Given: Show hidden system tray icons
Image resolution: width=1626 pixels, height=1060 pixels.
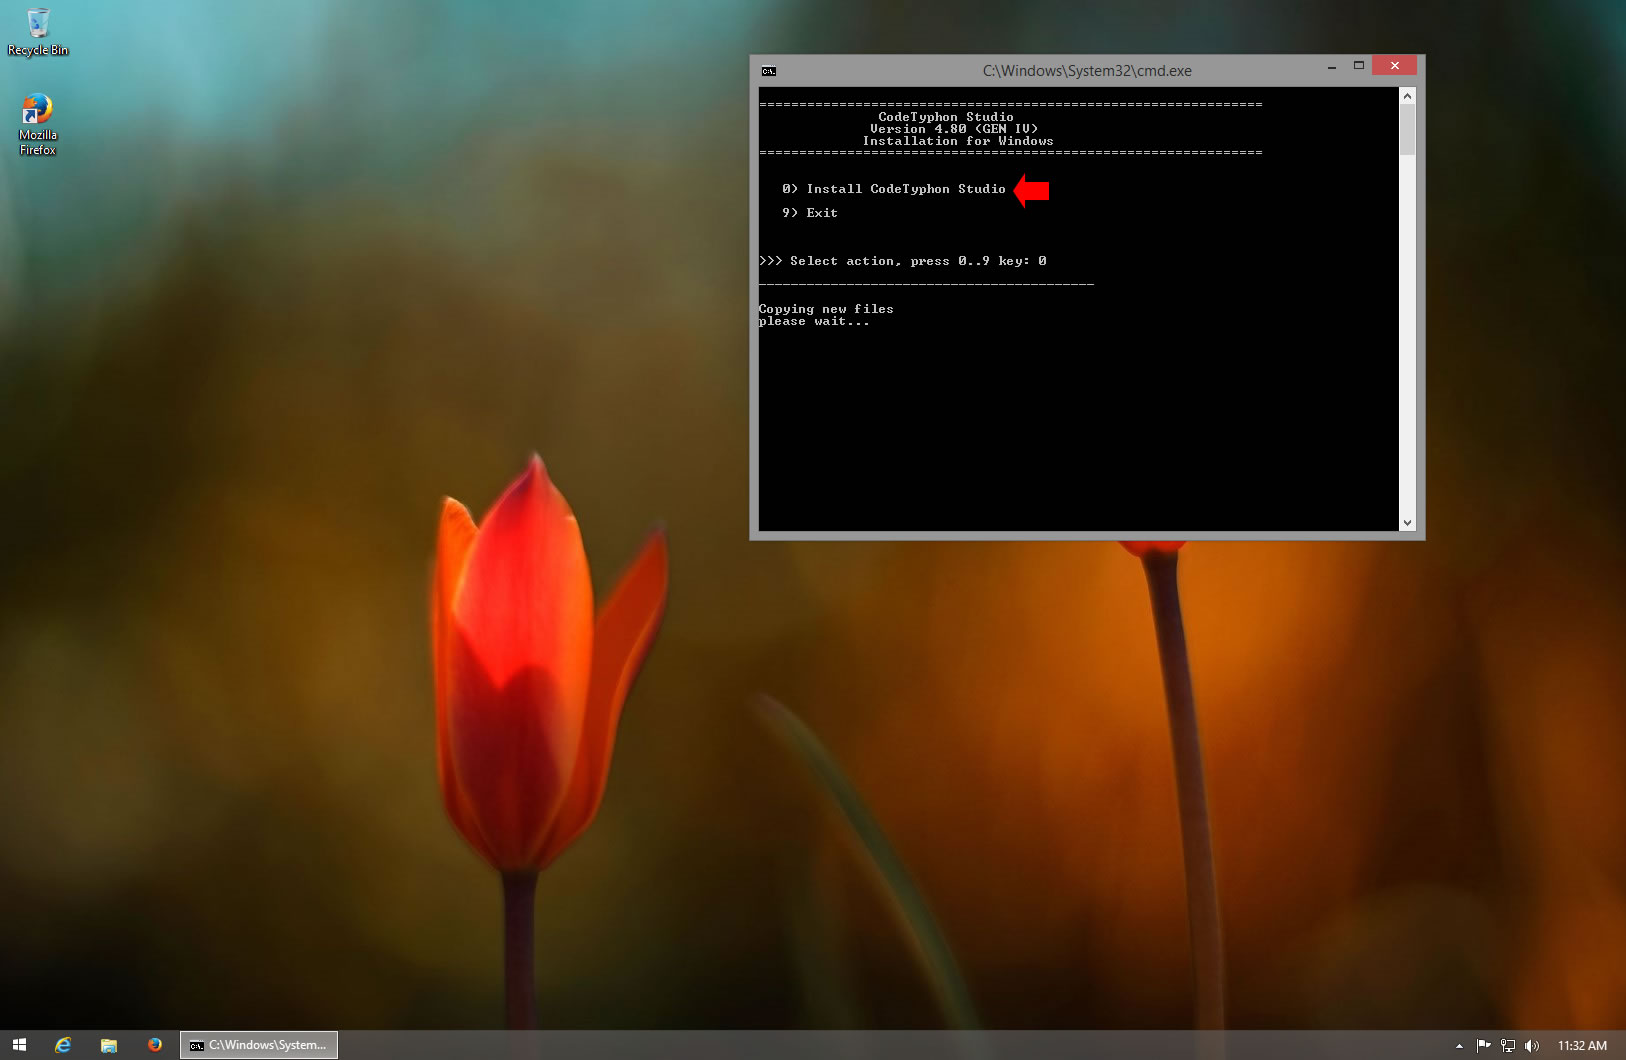Looking at the screenshot, I should pos(1459,1046).
